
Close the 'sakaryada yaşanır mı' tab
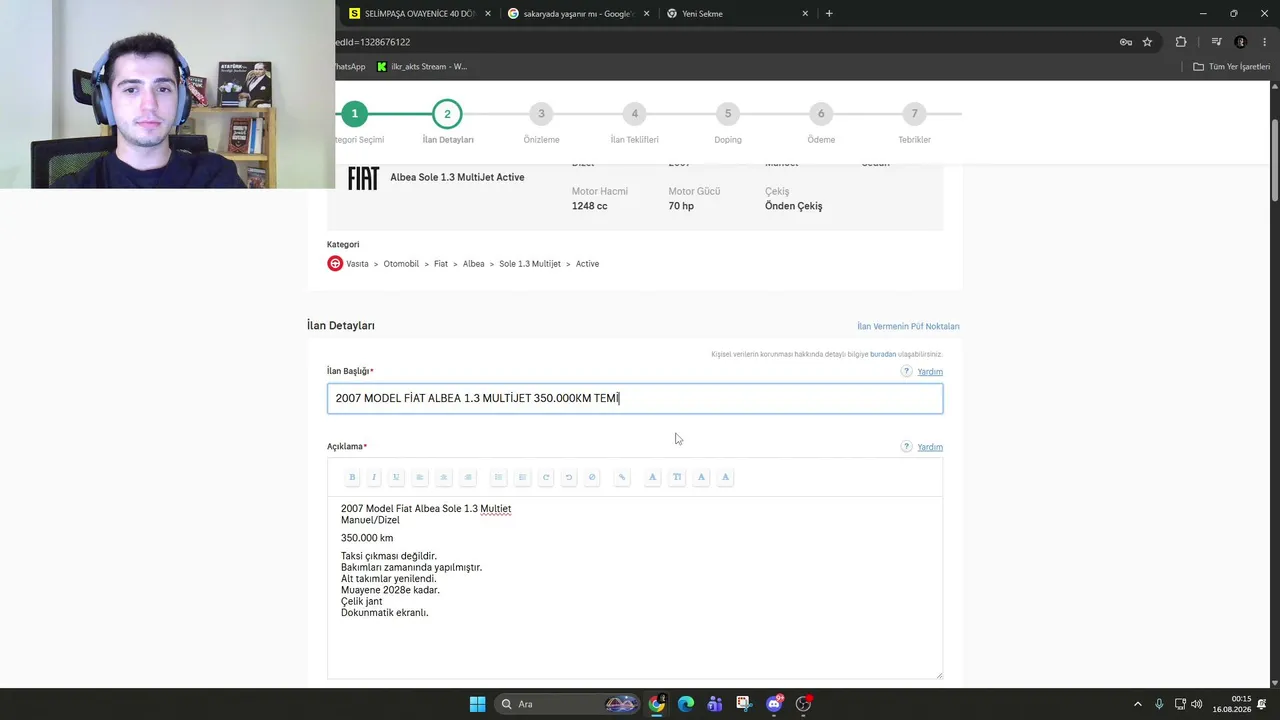(646, 14)
